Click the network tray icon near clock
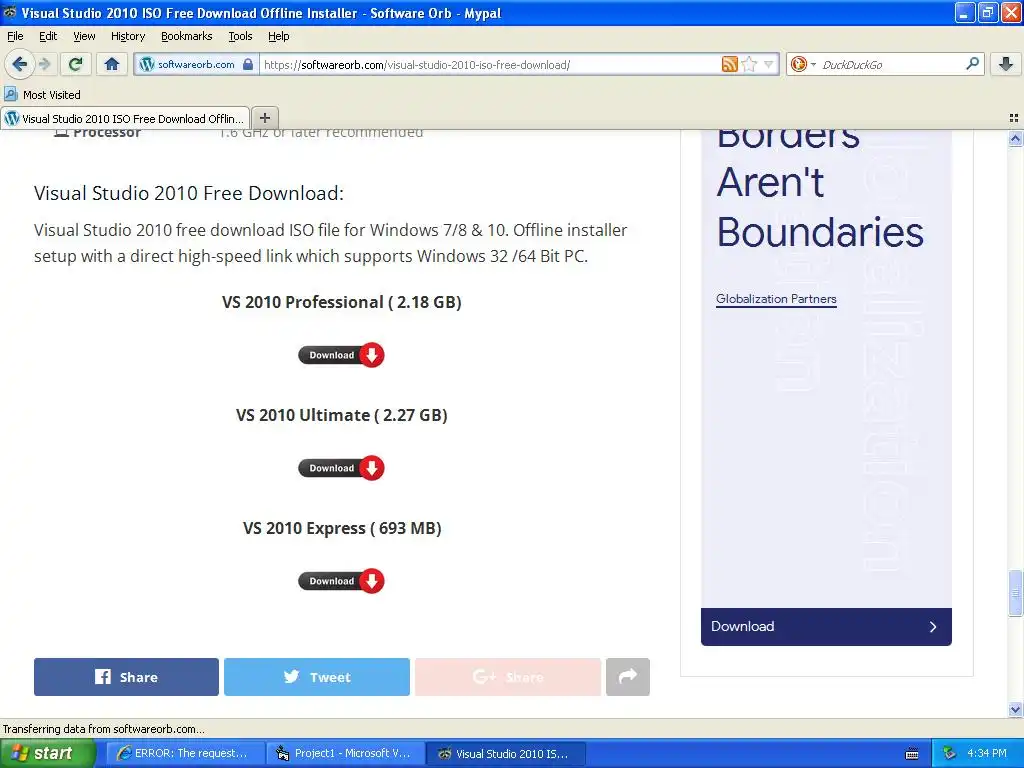The height and width of the screenshot is (768, 1024). pyautogui.click(x=949, y=754)
